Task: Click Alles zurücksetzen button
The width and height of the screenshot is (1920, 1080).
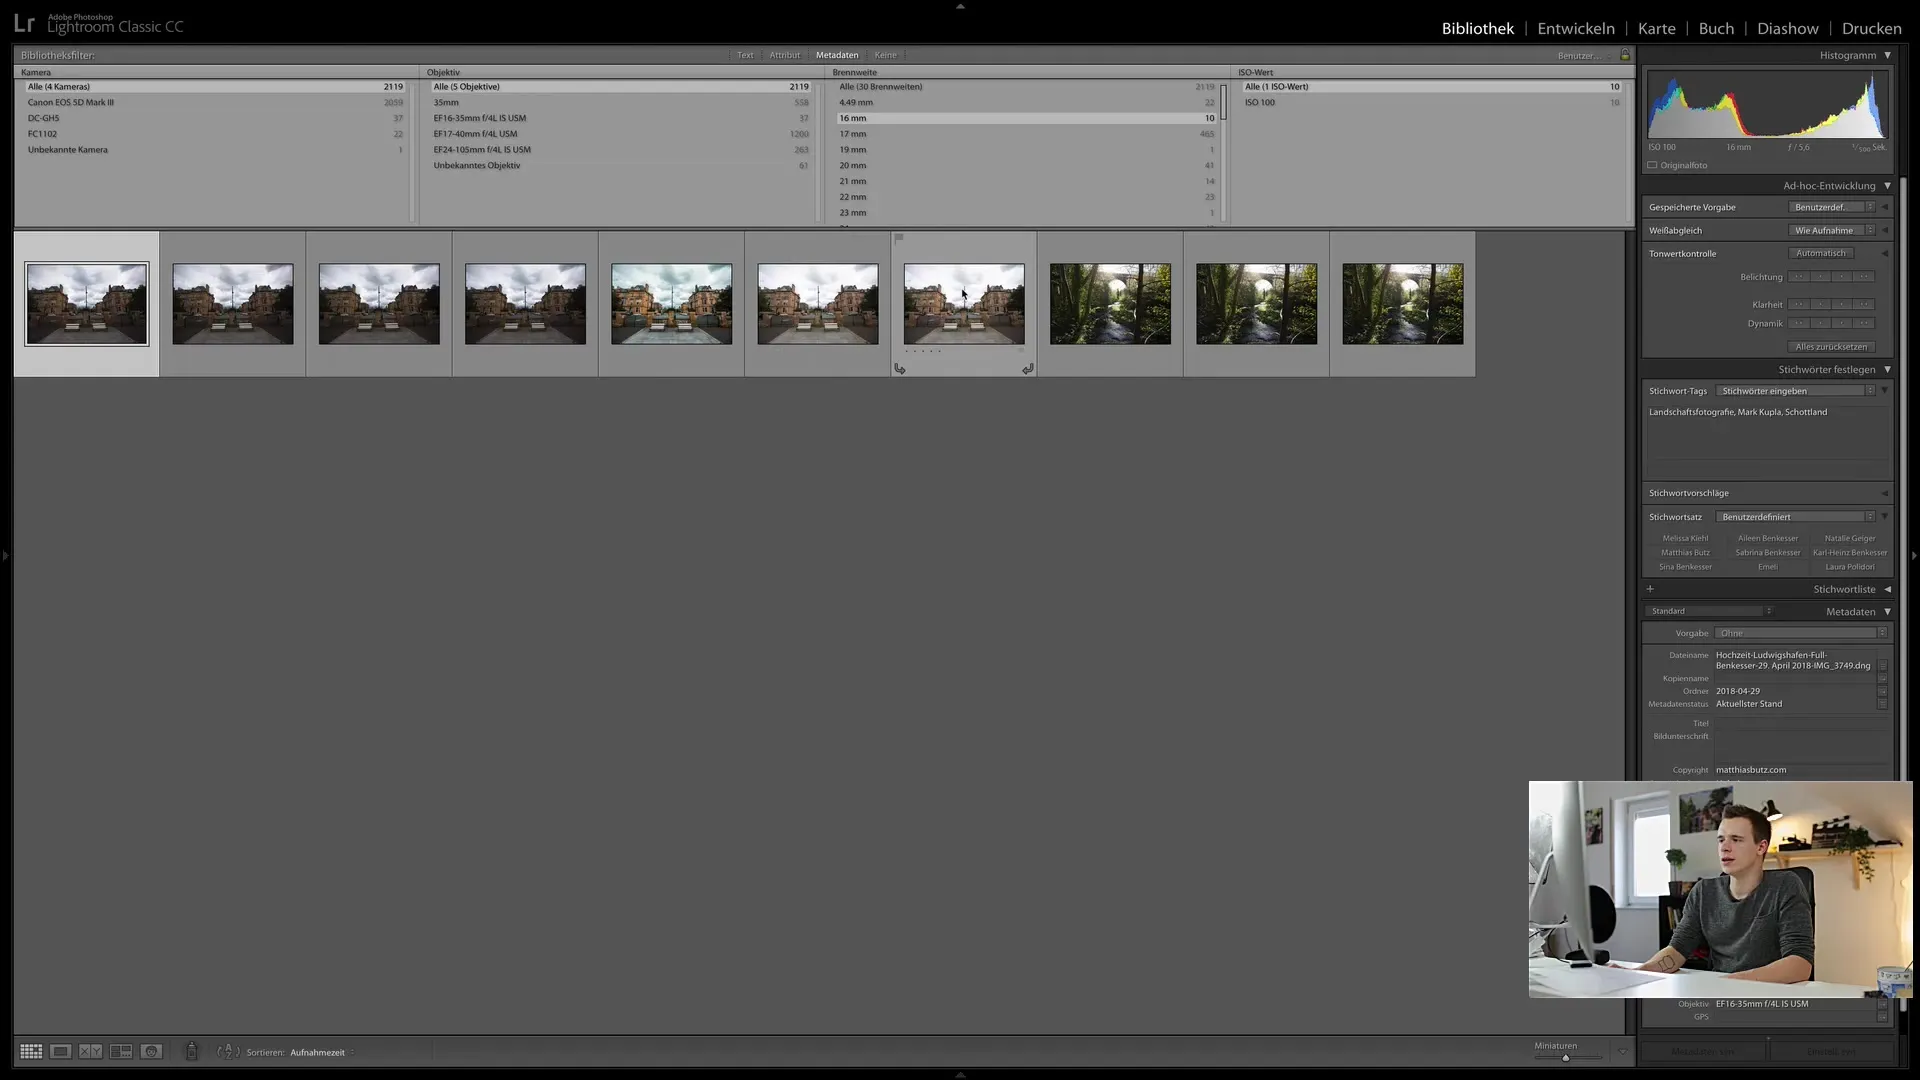Action: [1831, 347]
